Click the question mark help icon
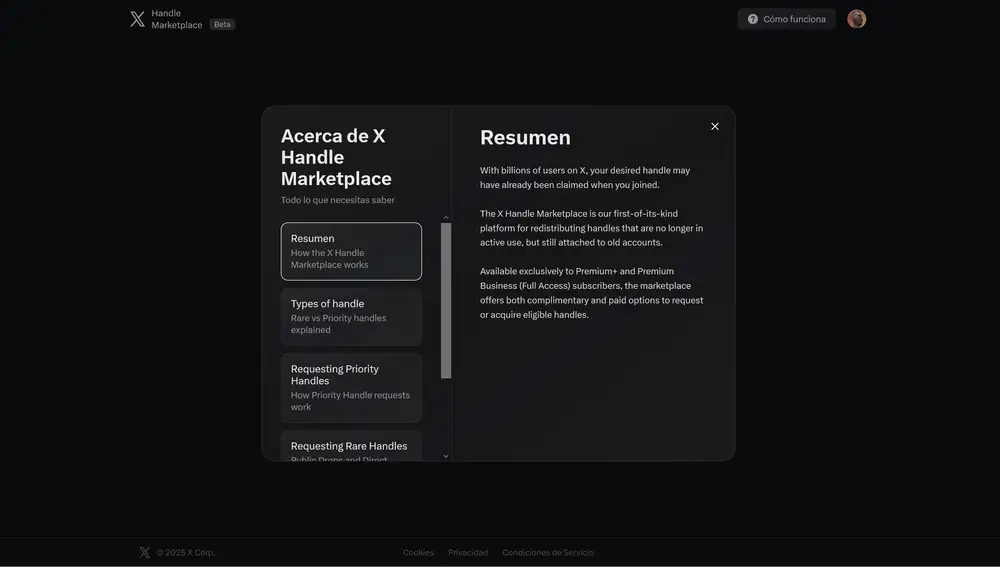1000x567 pixels. [753, 19]
